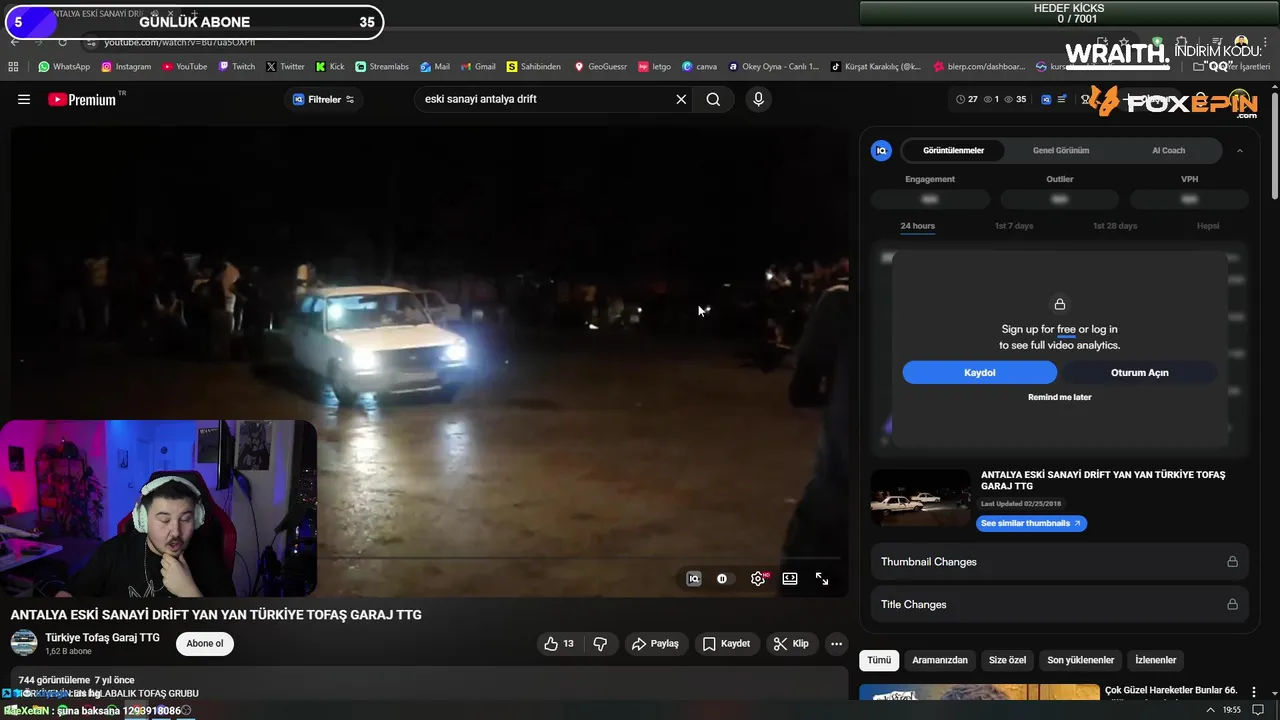This screenshot has width=1280, height=720.
Task: Click the 19:55 taskbar clock
Action: coord(1231,709)
